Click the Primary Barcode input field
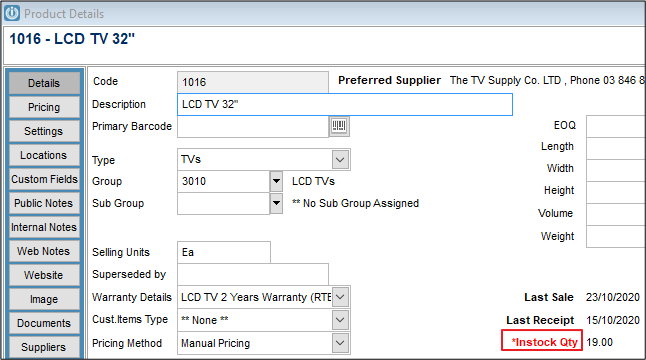646x360 pixels. [x=253, y=126]
